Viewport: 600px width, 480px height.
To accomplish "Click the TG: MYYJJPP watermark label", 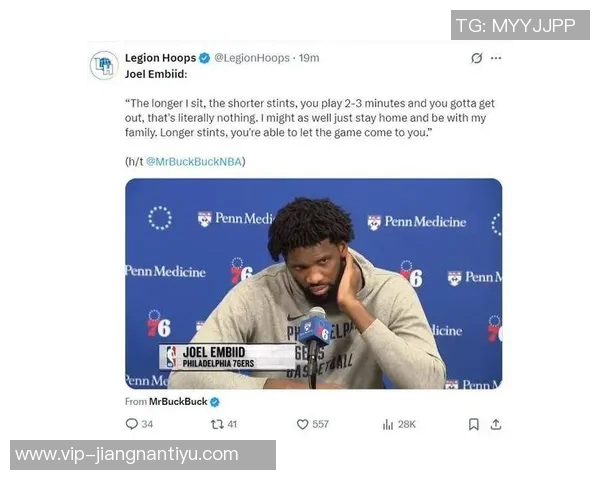I will click(520, 25).
